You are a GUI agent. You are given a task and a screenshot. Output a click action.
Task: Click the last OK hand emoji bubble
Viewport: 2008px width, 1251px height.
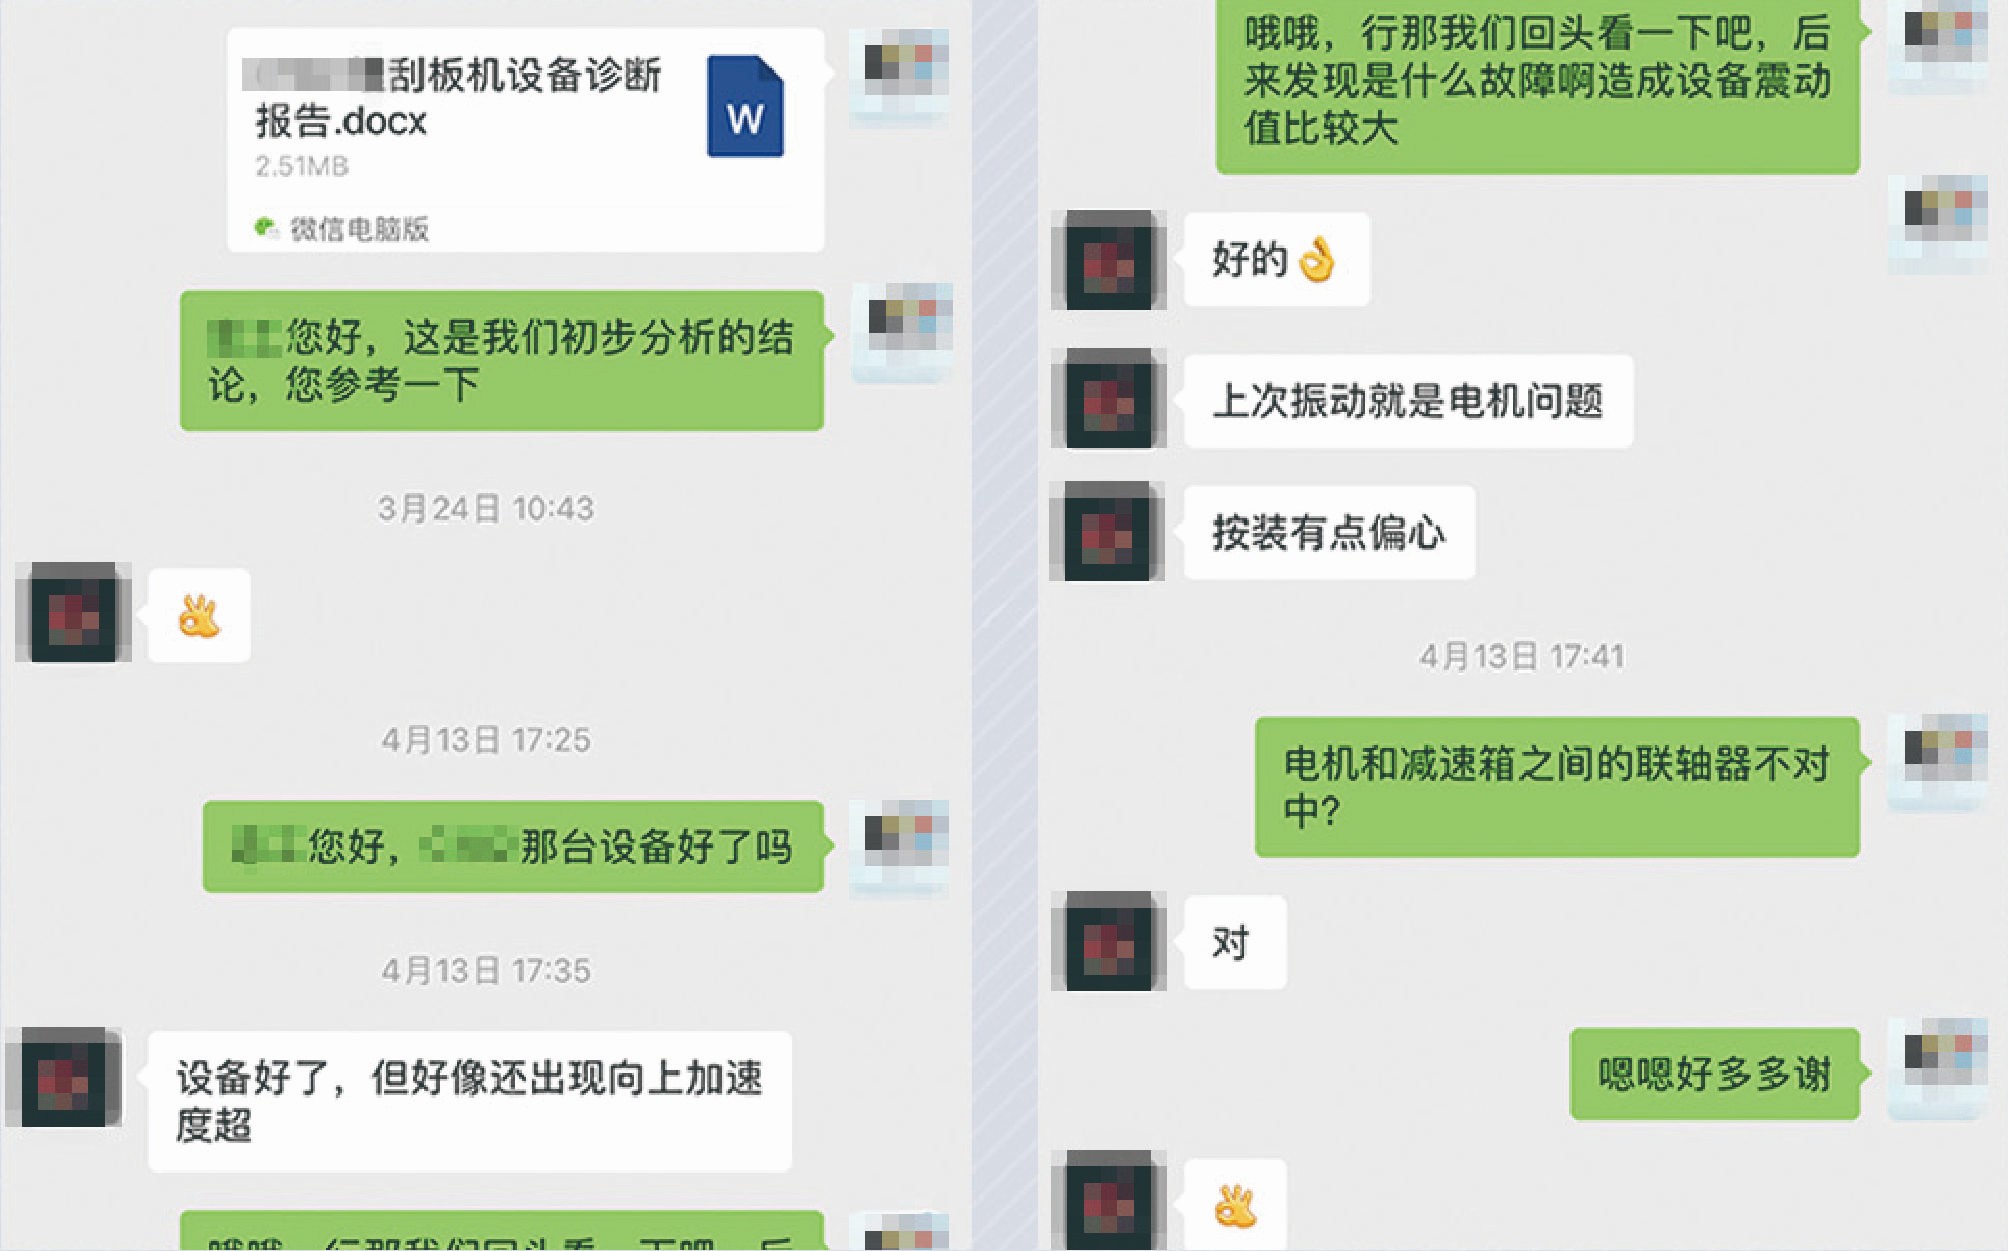(1236, 1205)
